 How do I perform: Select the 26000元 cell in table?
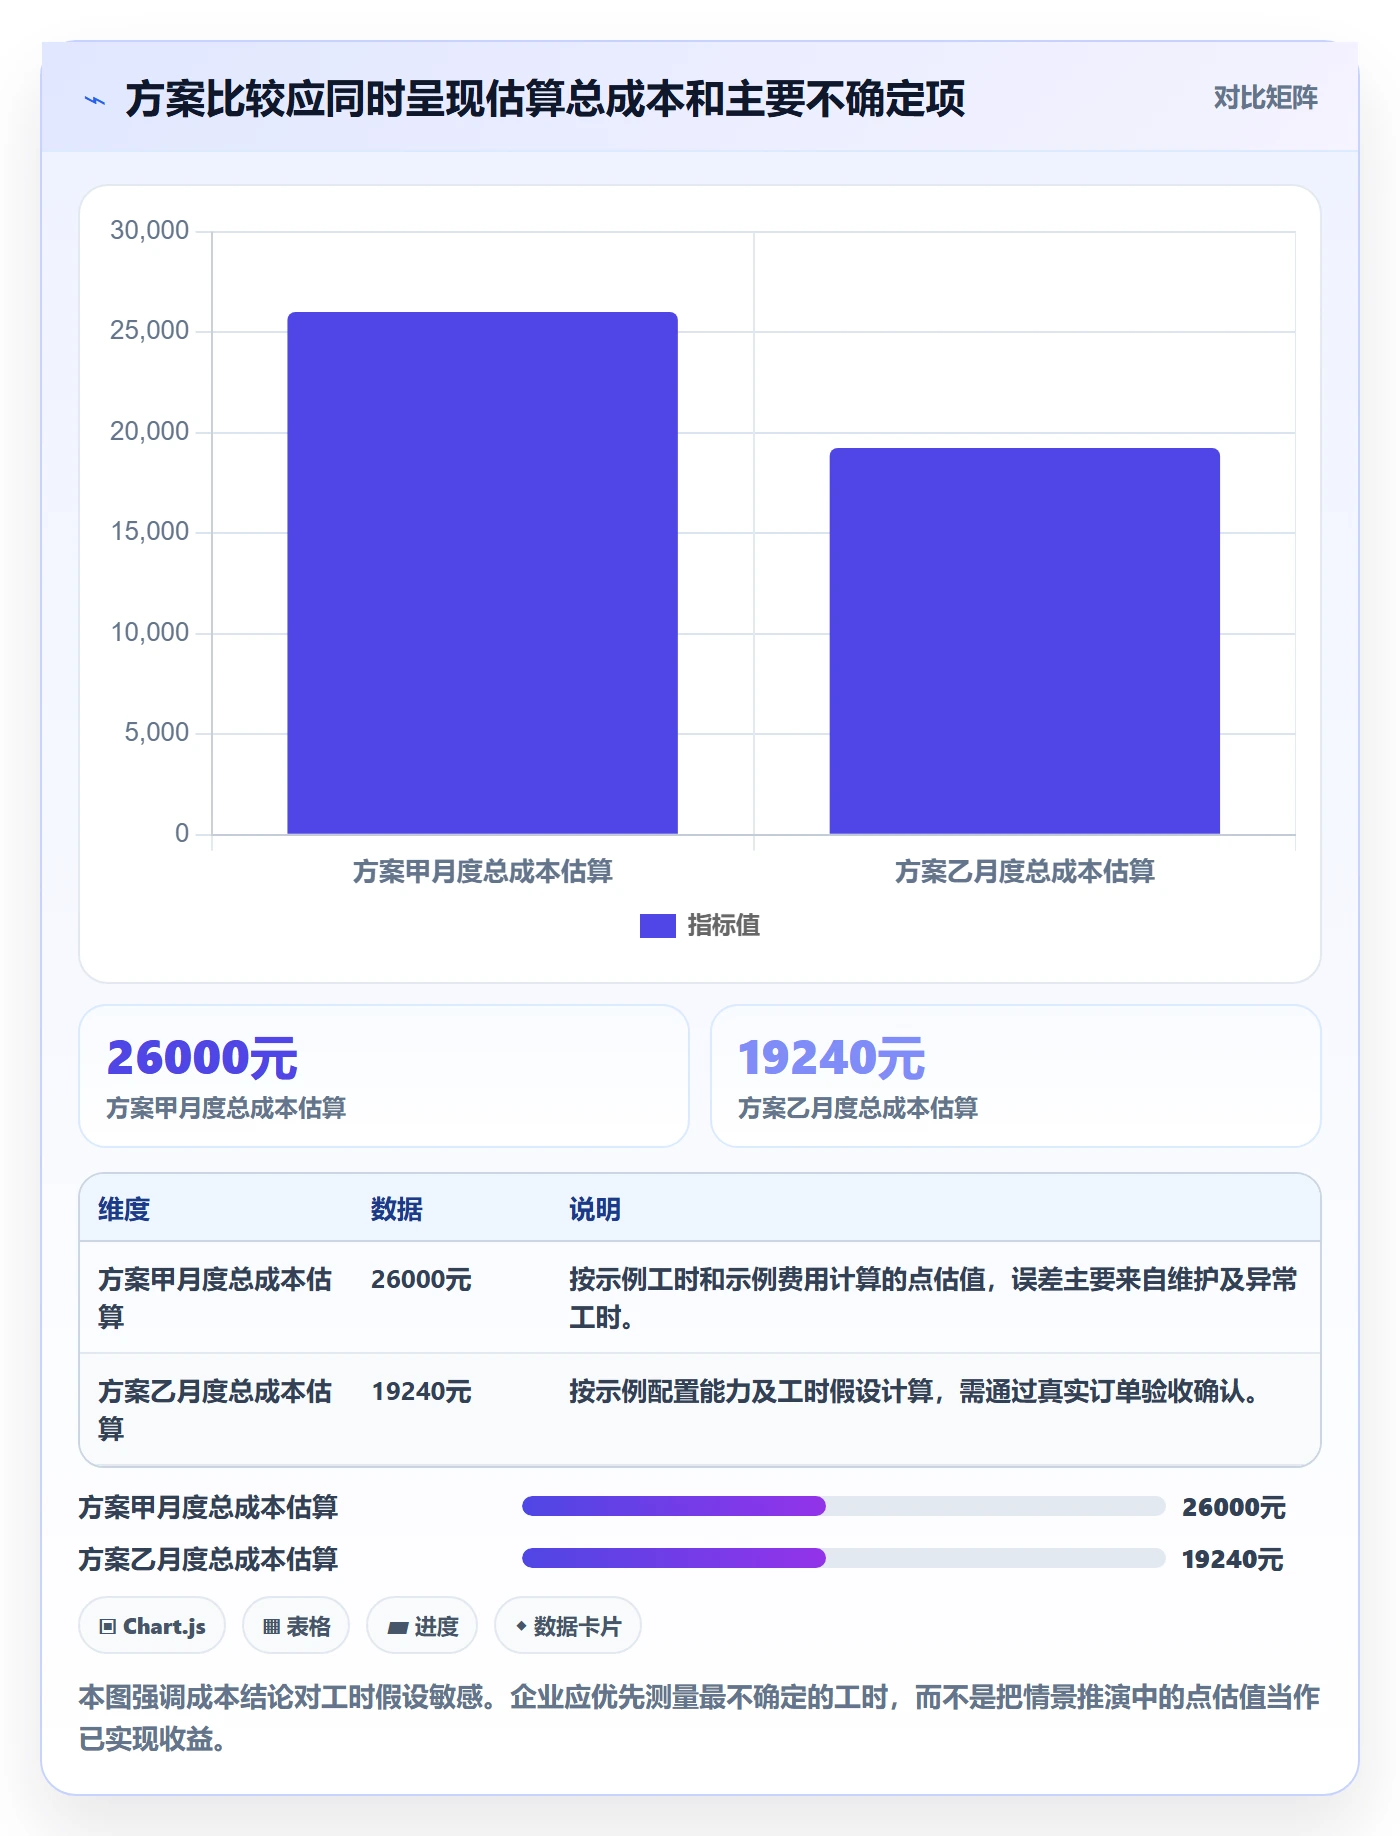pyautogui.click(x=421, y=1280)
